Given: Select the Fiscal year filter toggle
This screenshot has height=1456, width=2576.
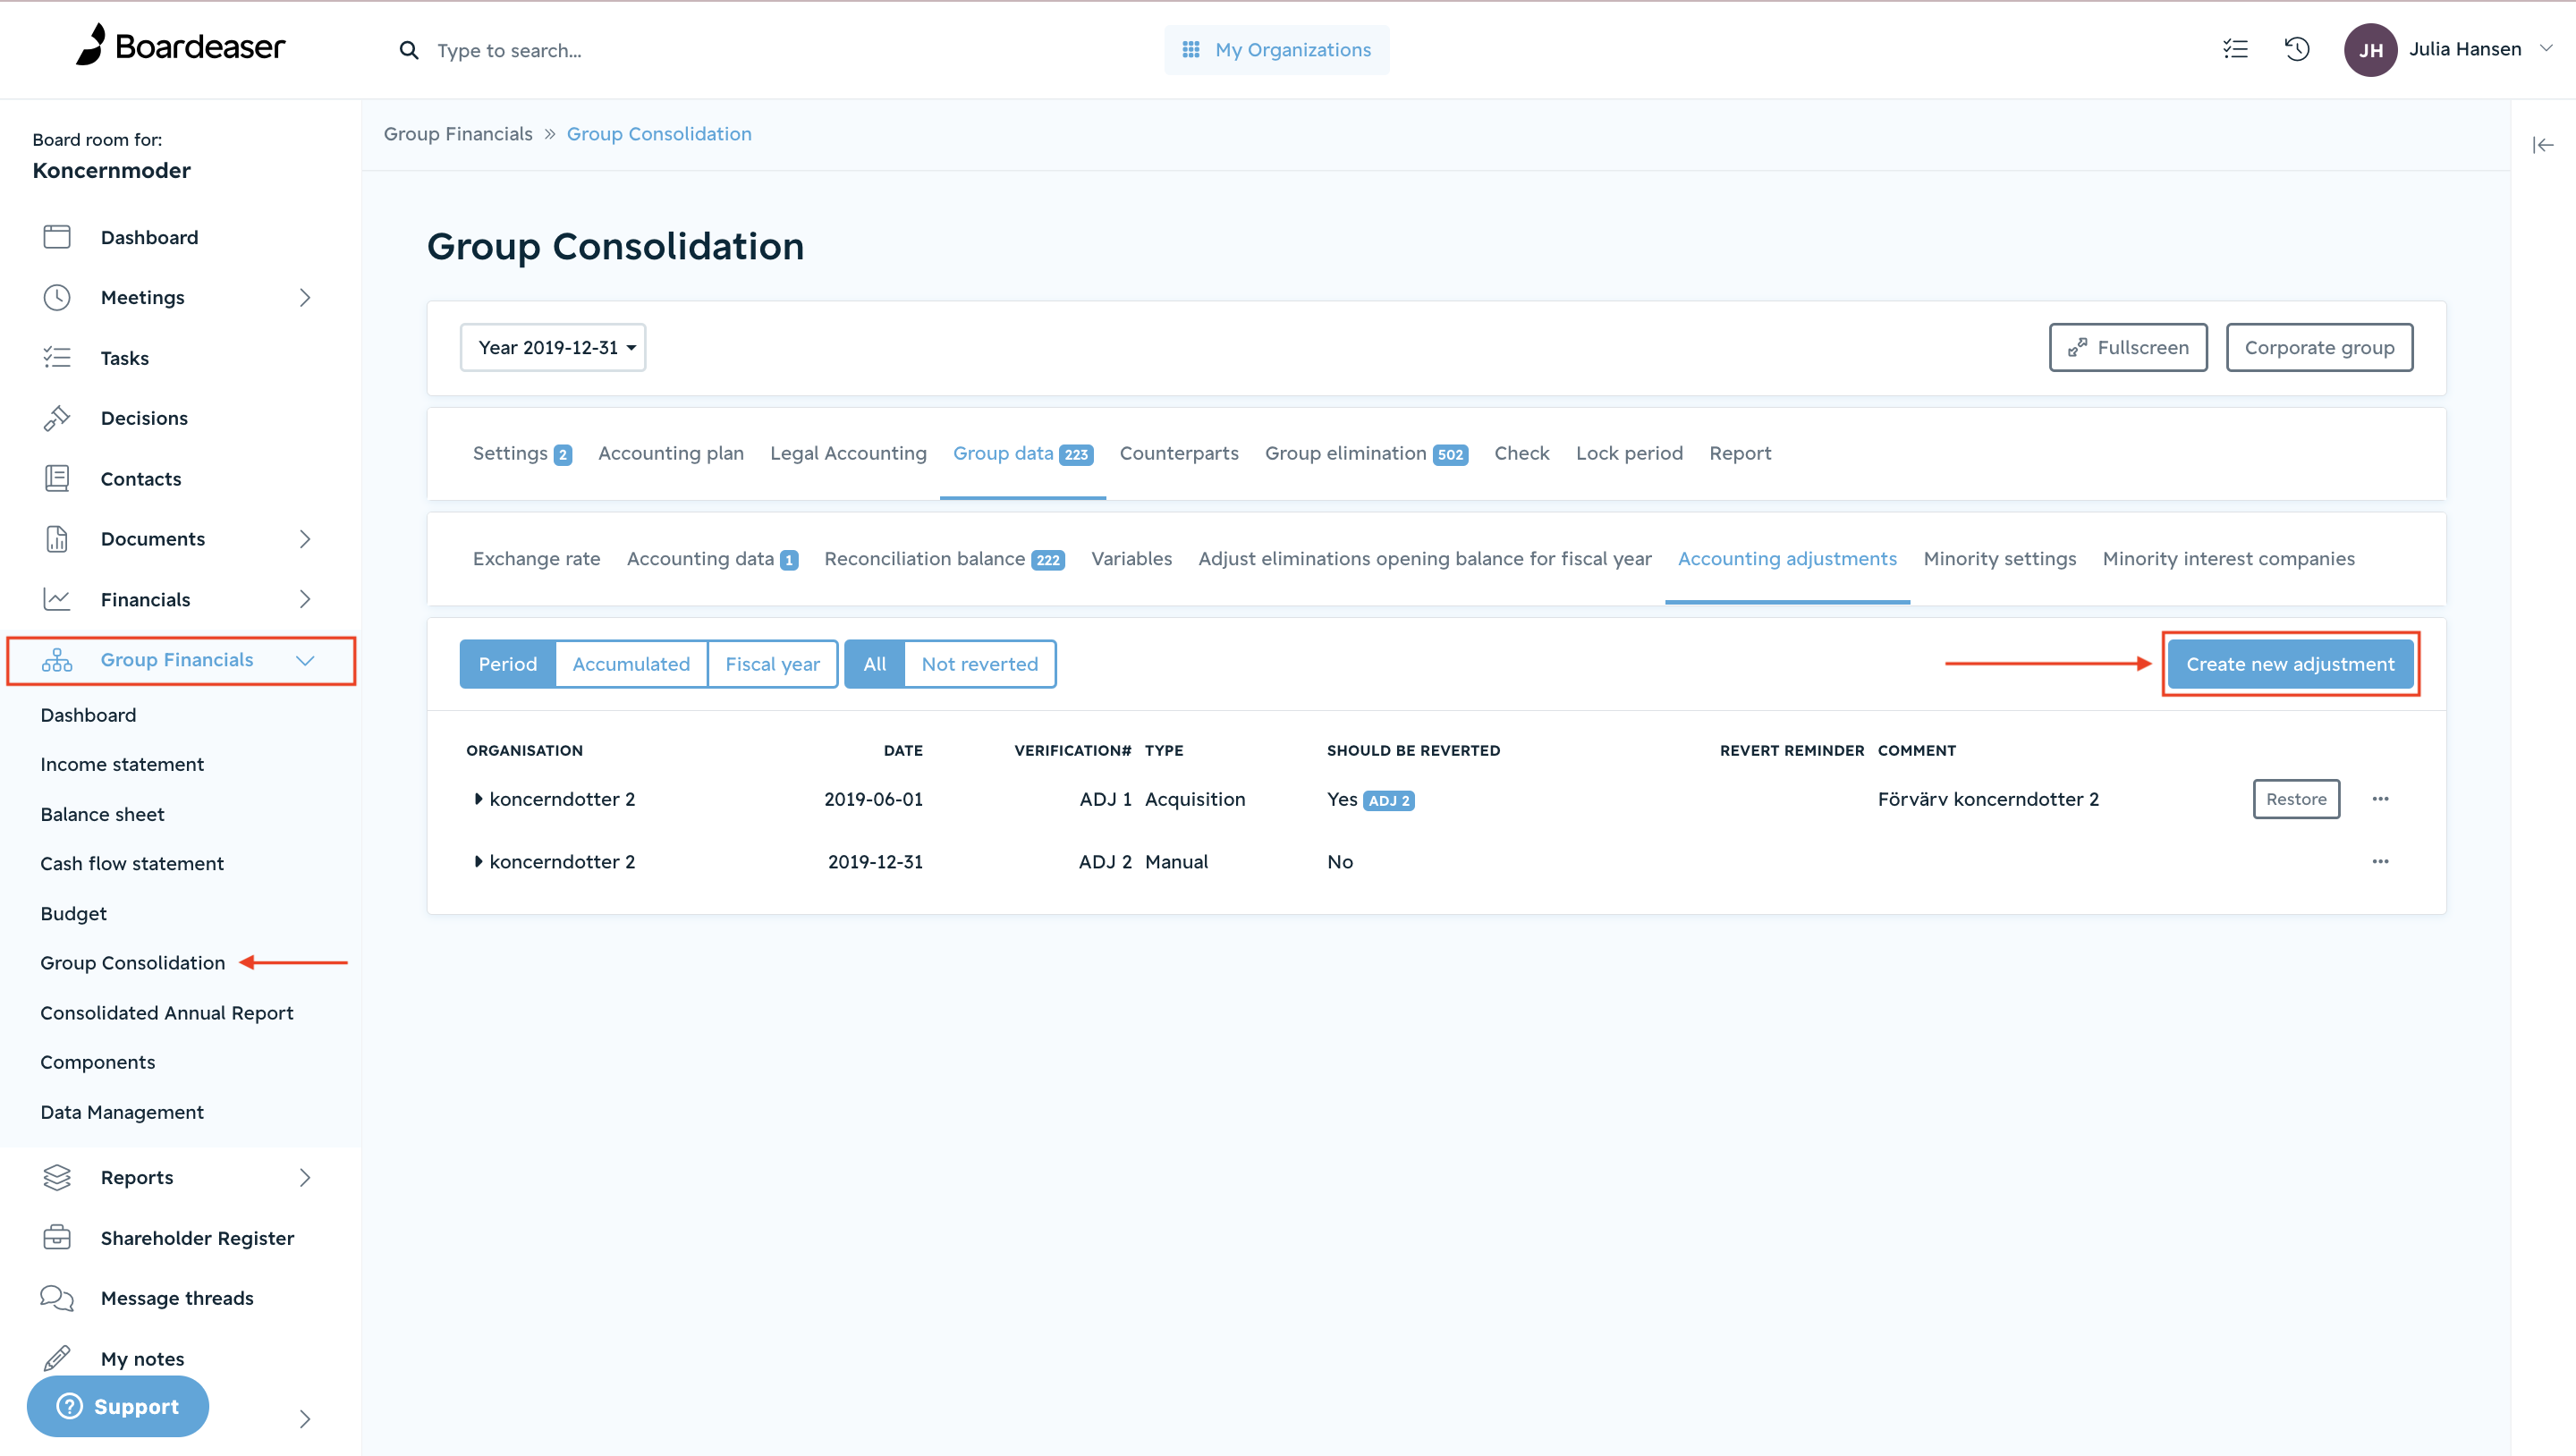Looking at the screenshot, I should point(772,664).
